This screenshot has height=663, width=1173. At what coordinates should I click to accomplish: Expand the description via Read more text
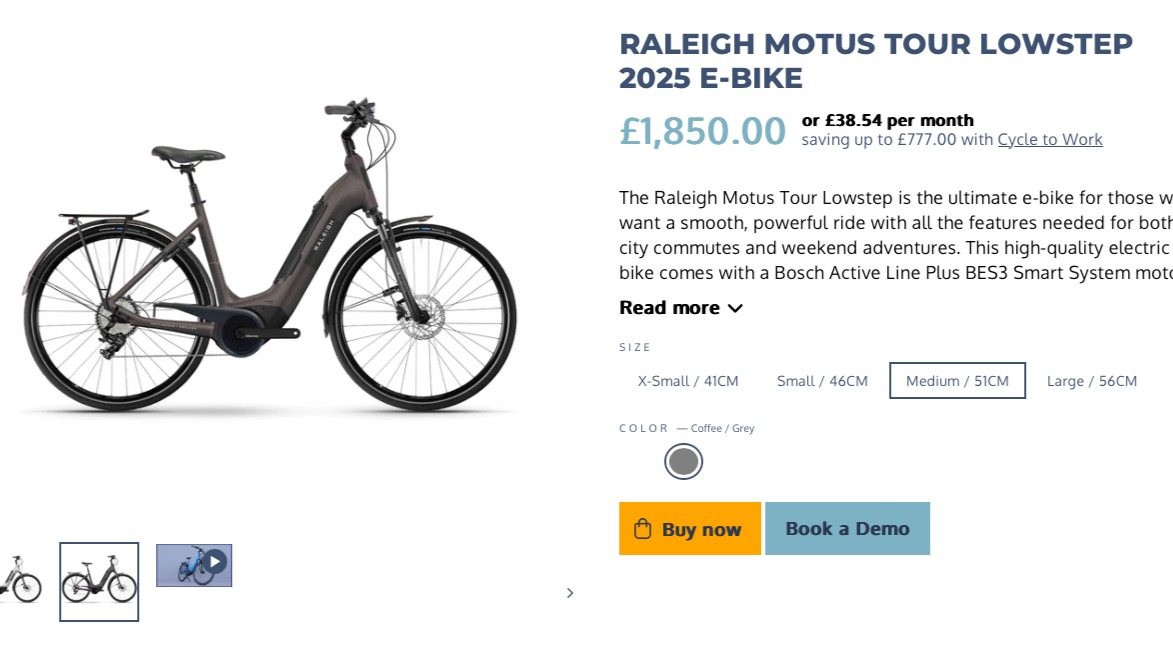click(x=669, y=308)
